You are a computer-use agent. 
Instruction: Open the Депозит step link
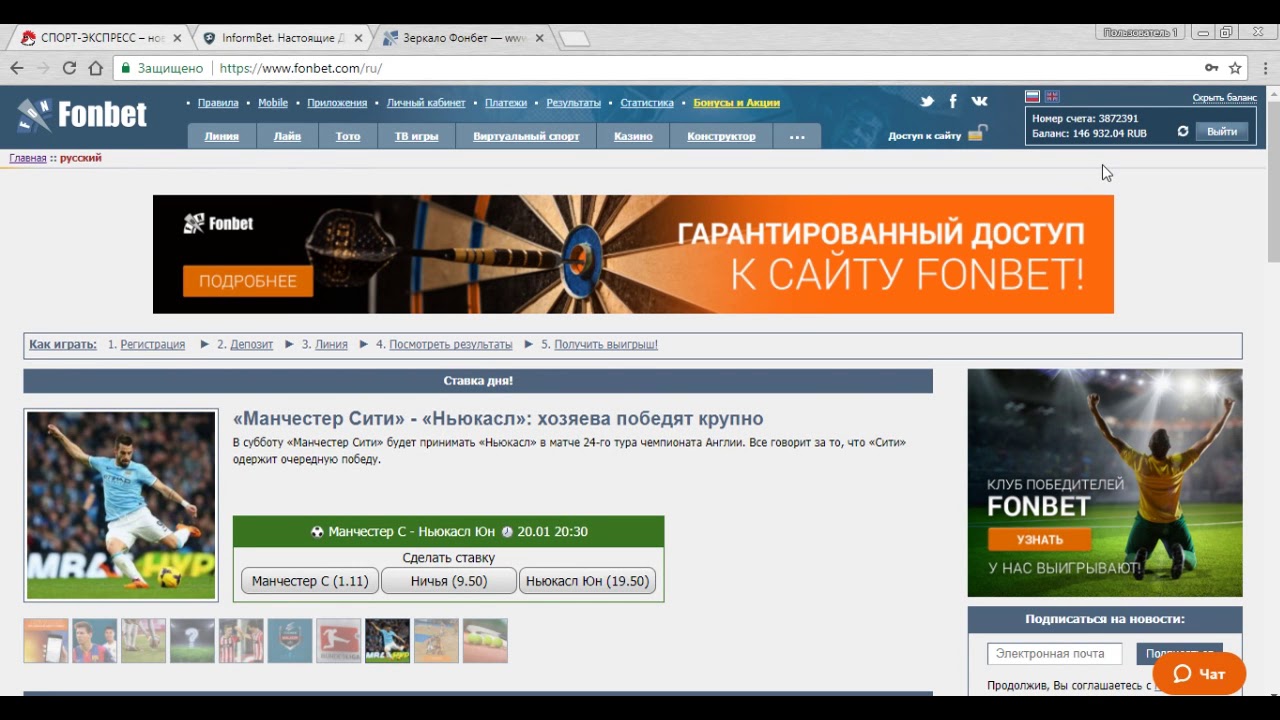coord(251,344)
